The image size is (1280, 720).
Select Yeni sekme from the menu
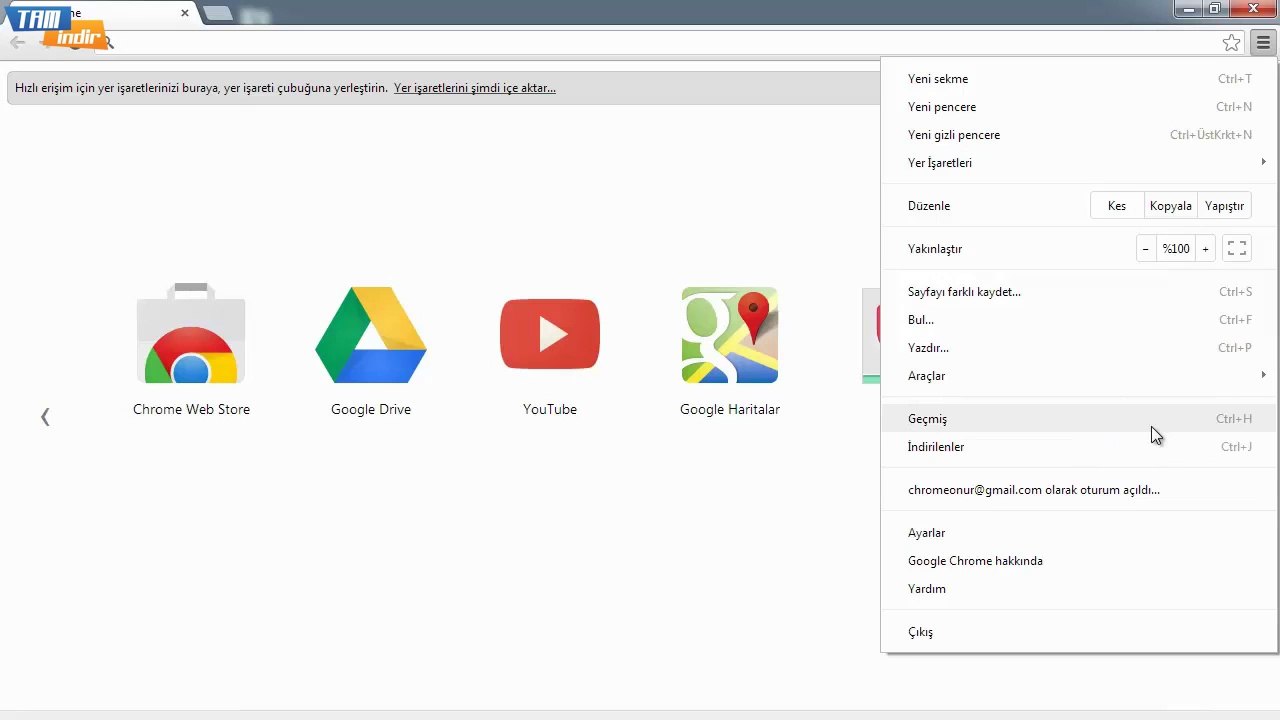click(1078, 79)
